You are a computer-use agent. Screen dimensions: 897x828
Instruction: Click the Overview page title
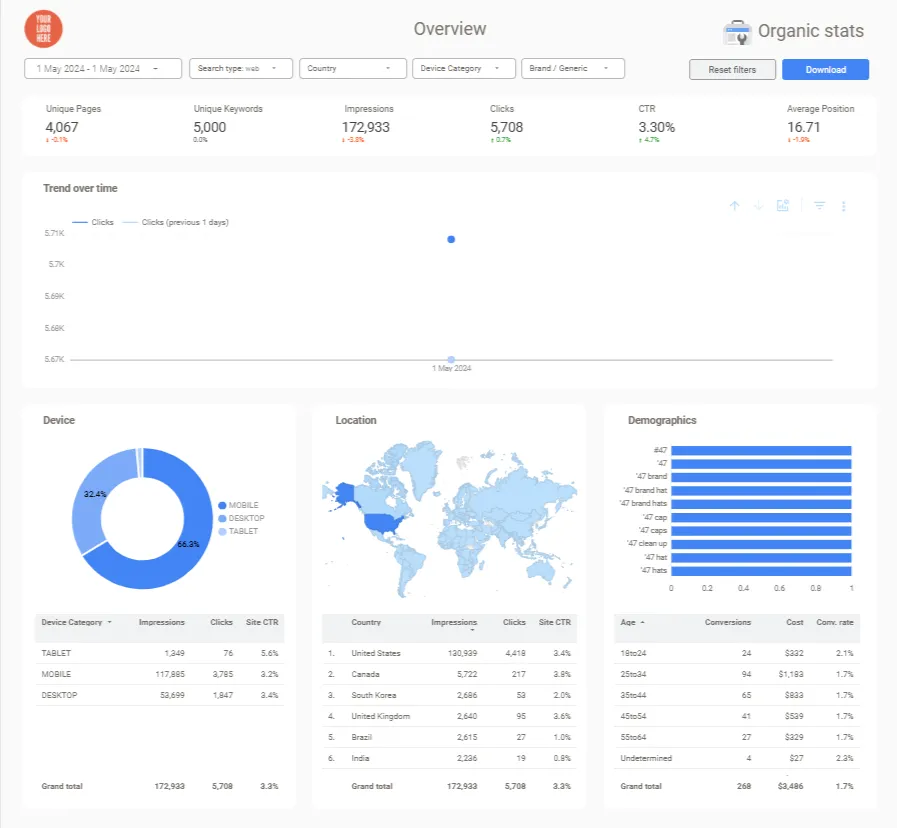[450, 29]
